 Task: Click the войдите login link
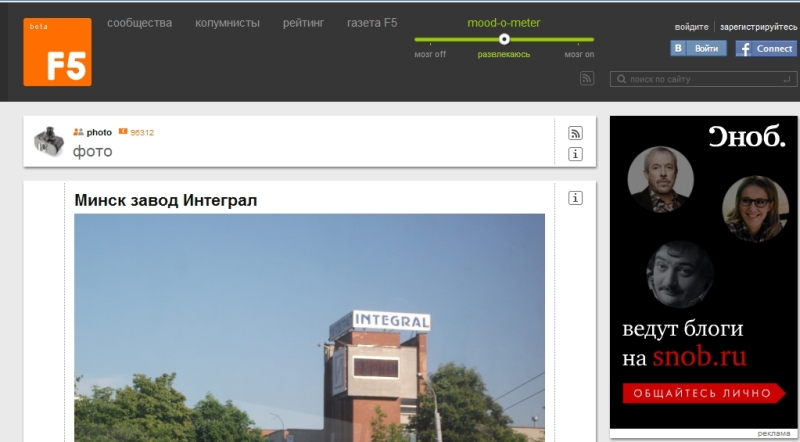691,27
